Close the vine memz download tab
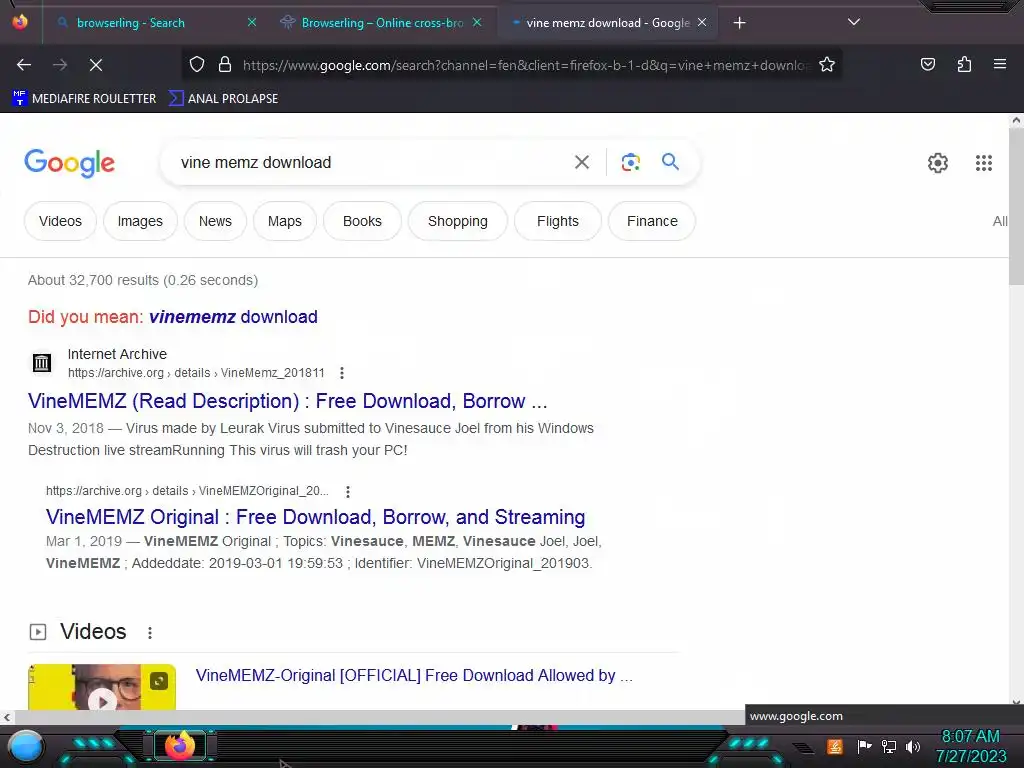The width and height of the screenshot is (1024, 768). click(701, 22)
